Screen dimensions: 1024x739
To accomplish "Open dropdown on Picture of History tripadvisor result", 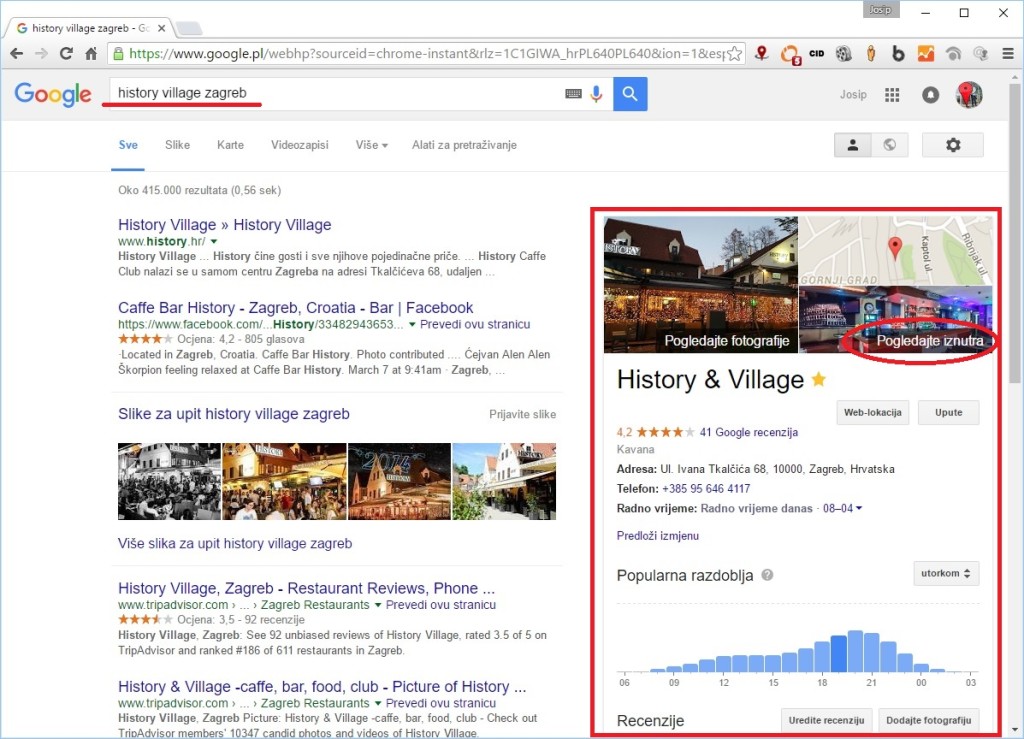I will pos(377,704).
